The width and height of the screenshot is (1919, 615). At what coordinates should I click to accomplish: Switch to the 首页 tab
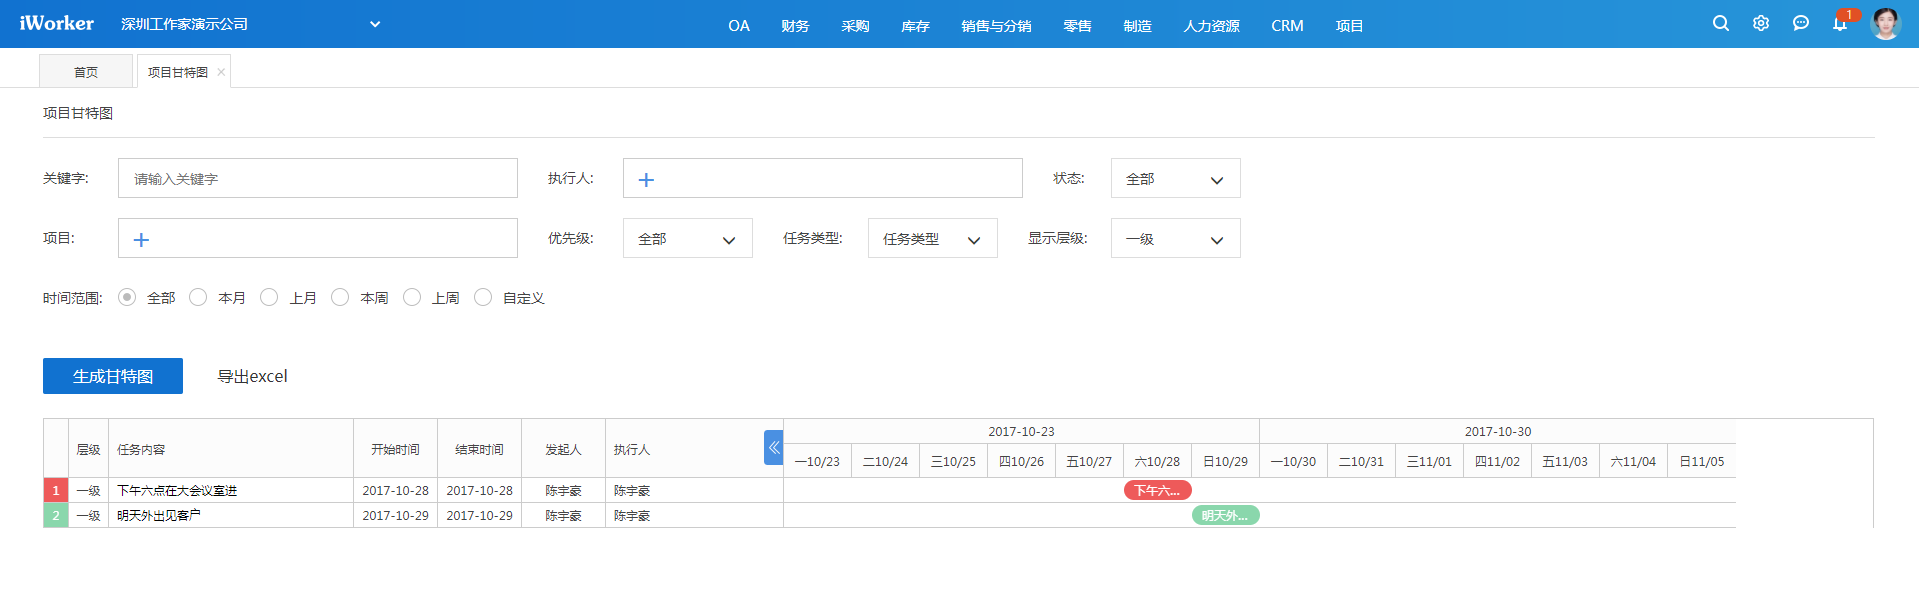(86, 72)
